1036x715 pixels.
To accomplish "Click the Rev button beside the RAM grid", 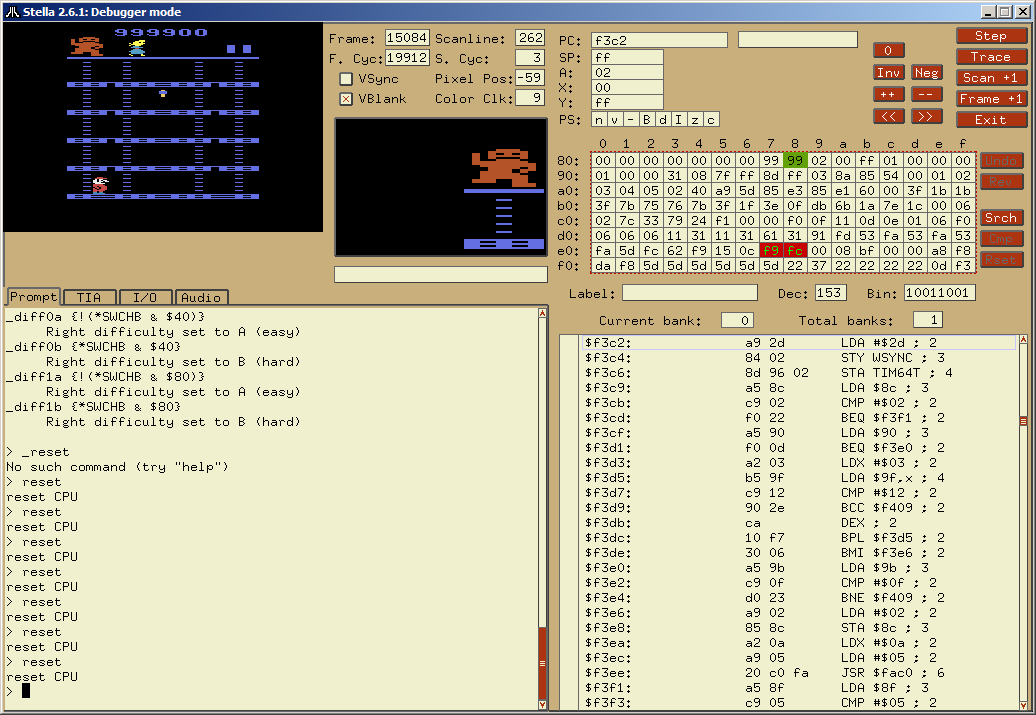I will [1001, 182].
